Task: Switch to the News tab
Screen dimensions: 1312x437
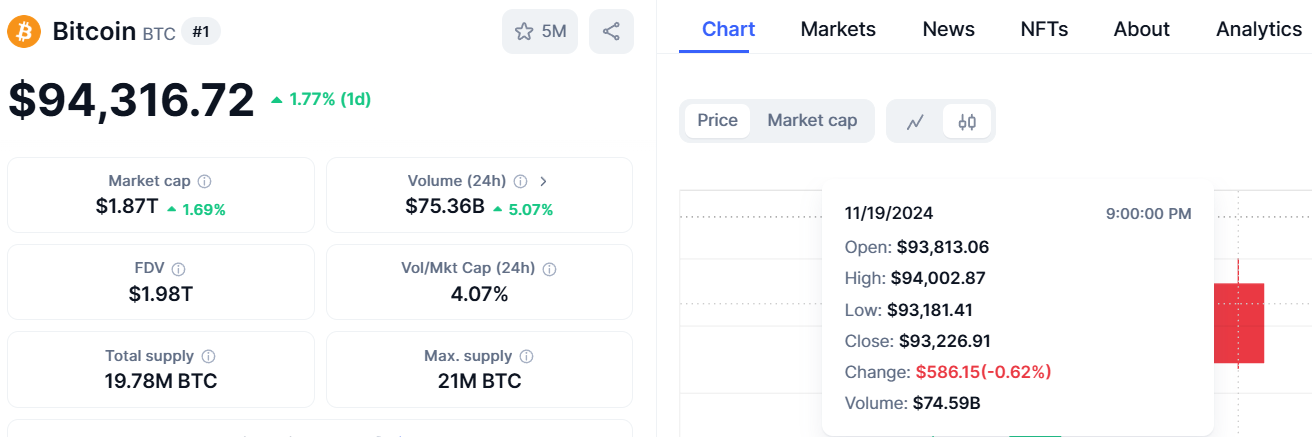Action: 948,29
